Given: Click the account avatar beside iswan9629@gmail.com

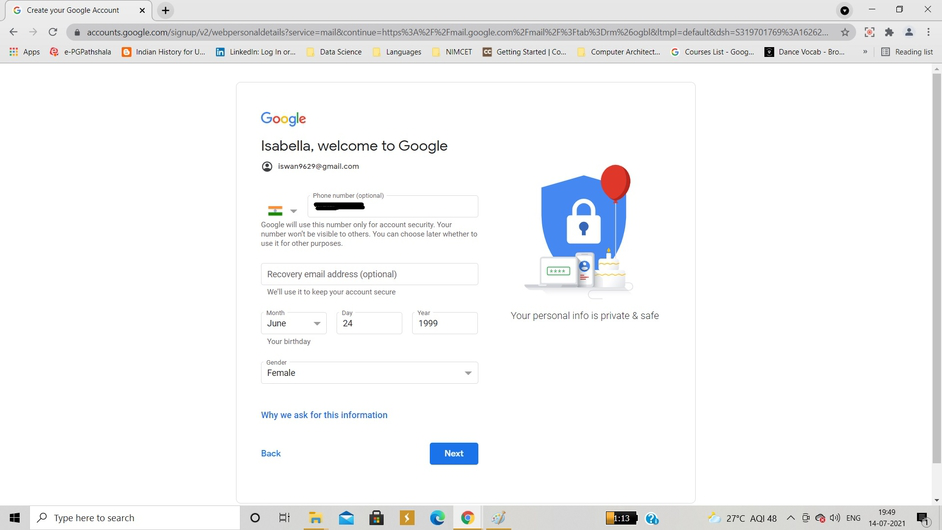Looking at the screenshot, I should [267, 166].
